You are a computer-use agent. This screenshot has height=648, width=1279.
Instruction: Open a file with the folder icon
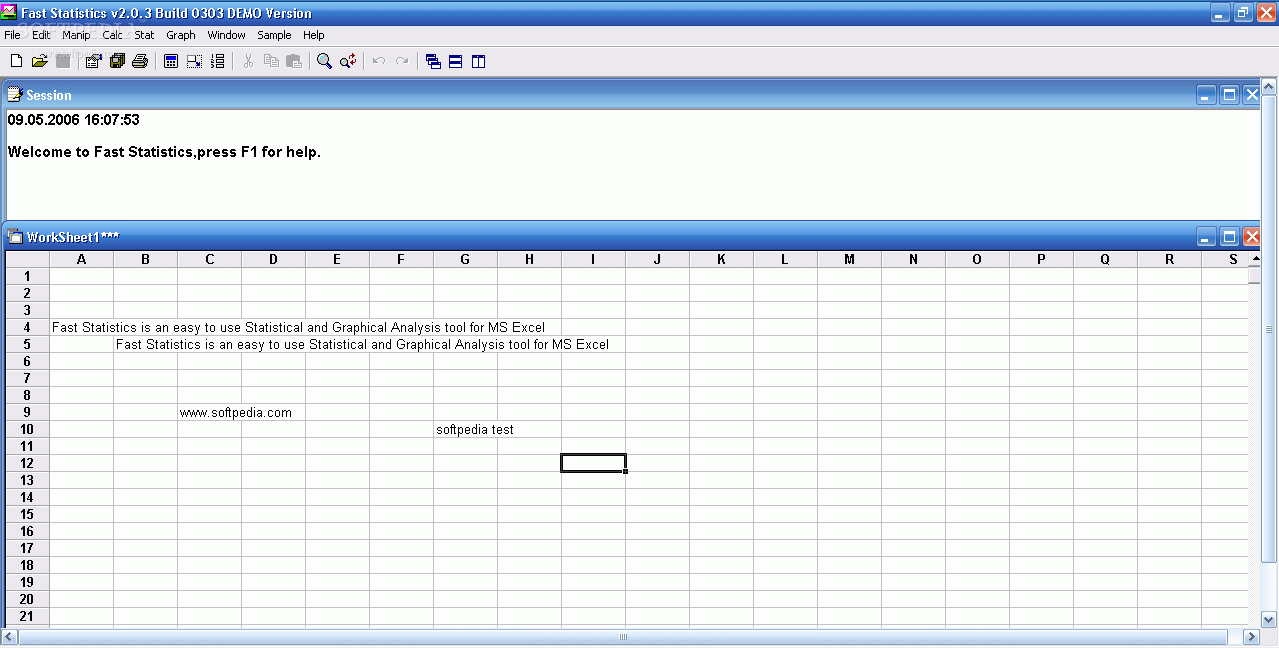40,61
